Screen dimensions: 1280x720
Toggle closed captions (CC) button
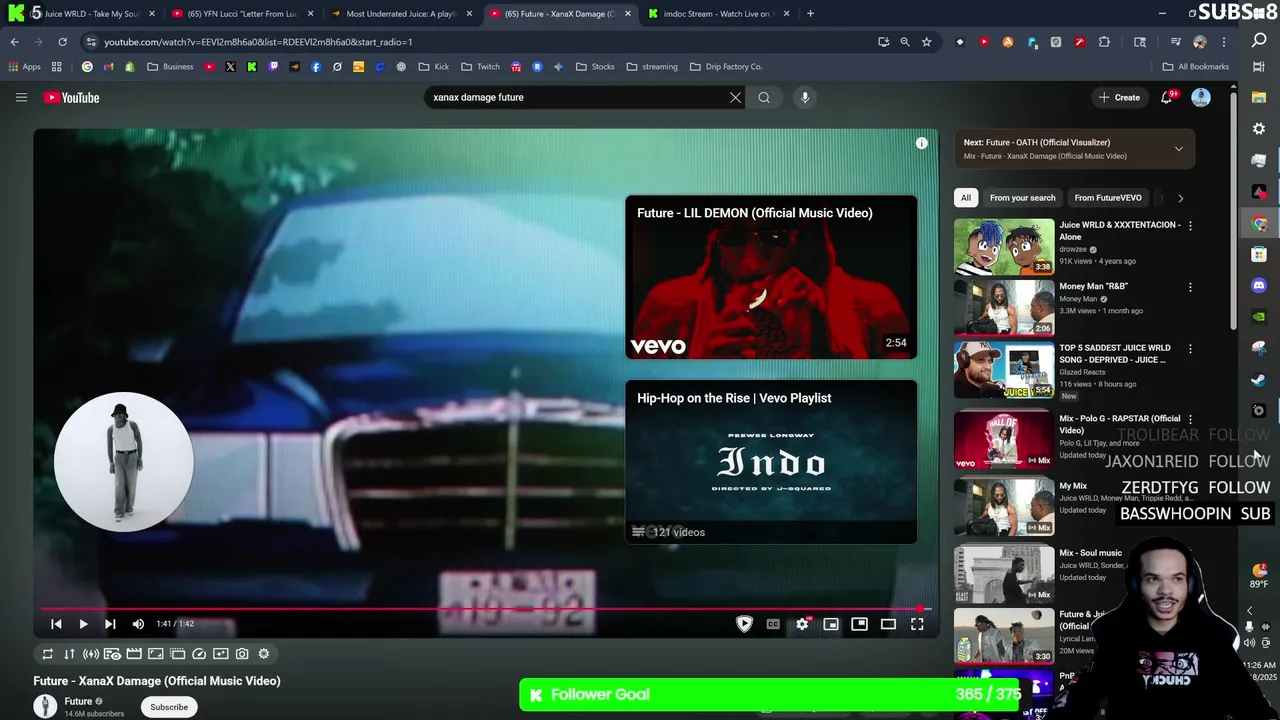773,624
